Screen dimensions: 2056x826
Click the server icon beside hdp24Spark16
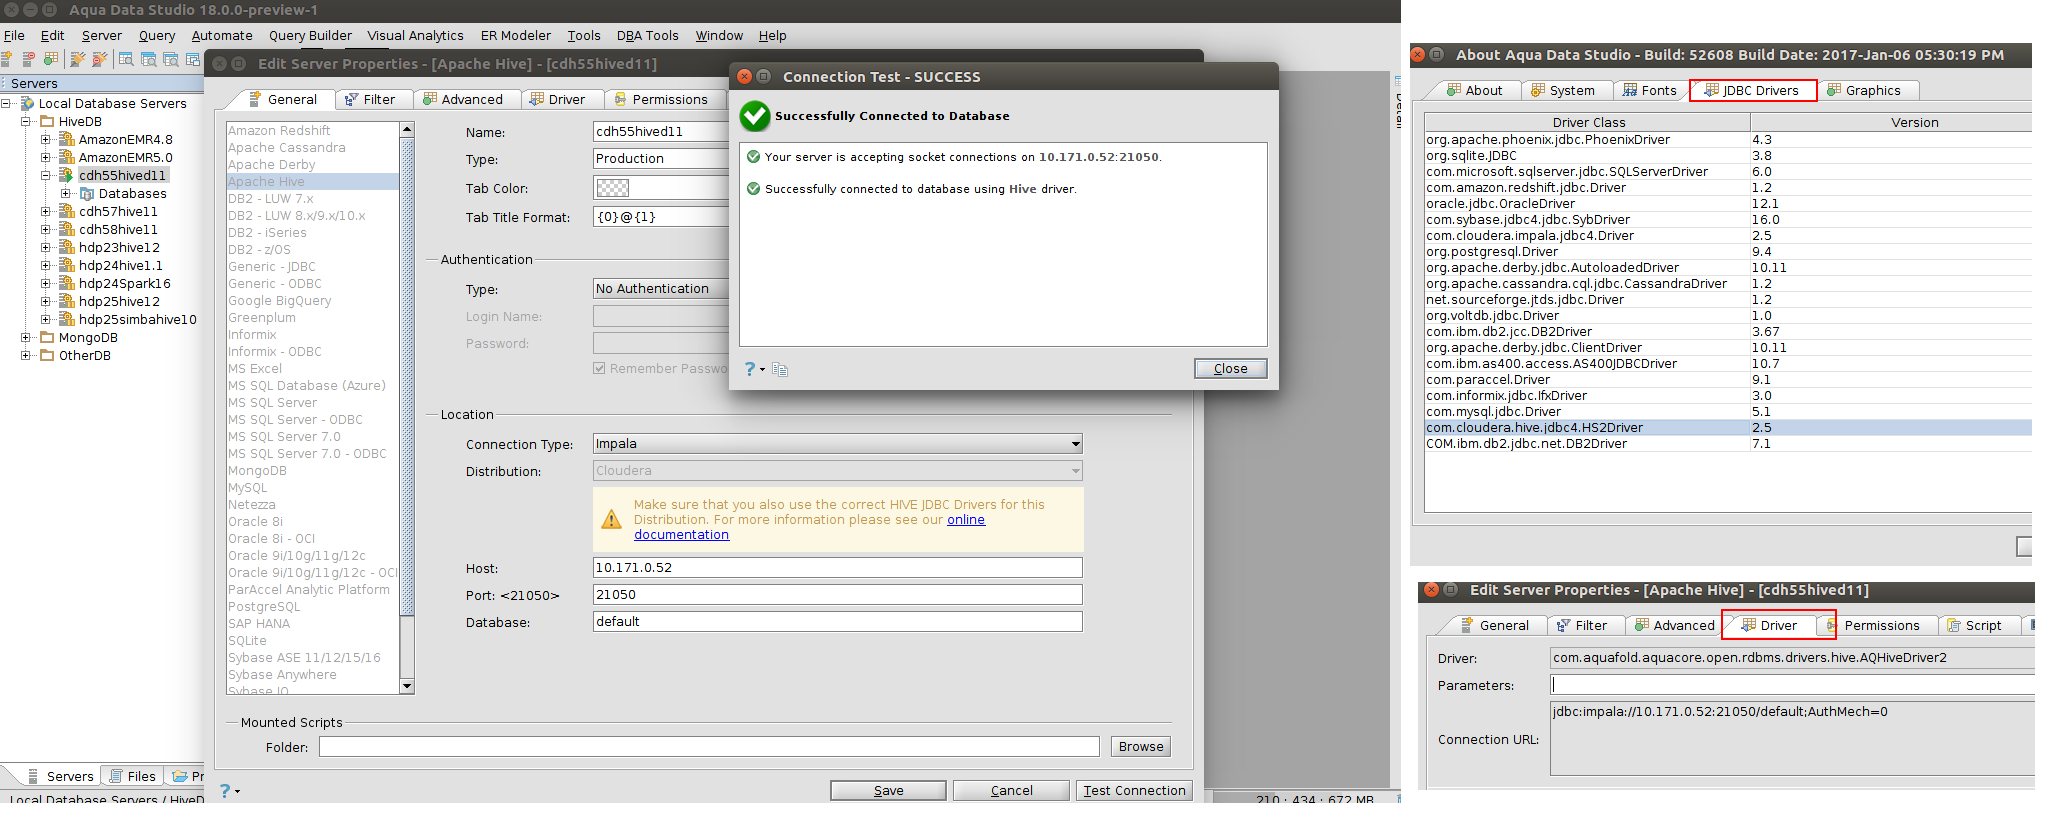pos(67,283)
